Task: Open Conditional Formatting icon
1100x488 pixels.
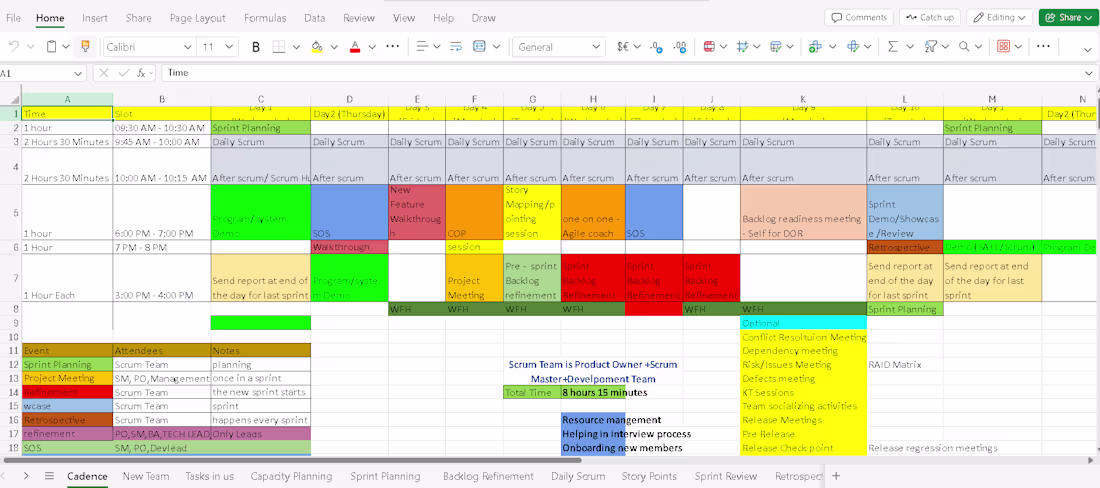Action: (709, 47)
